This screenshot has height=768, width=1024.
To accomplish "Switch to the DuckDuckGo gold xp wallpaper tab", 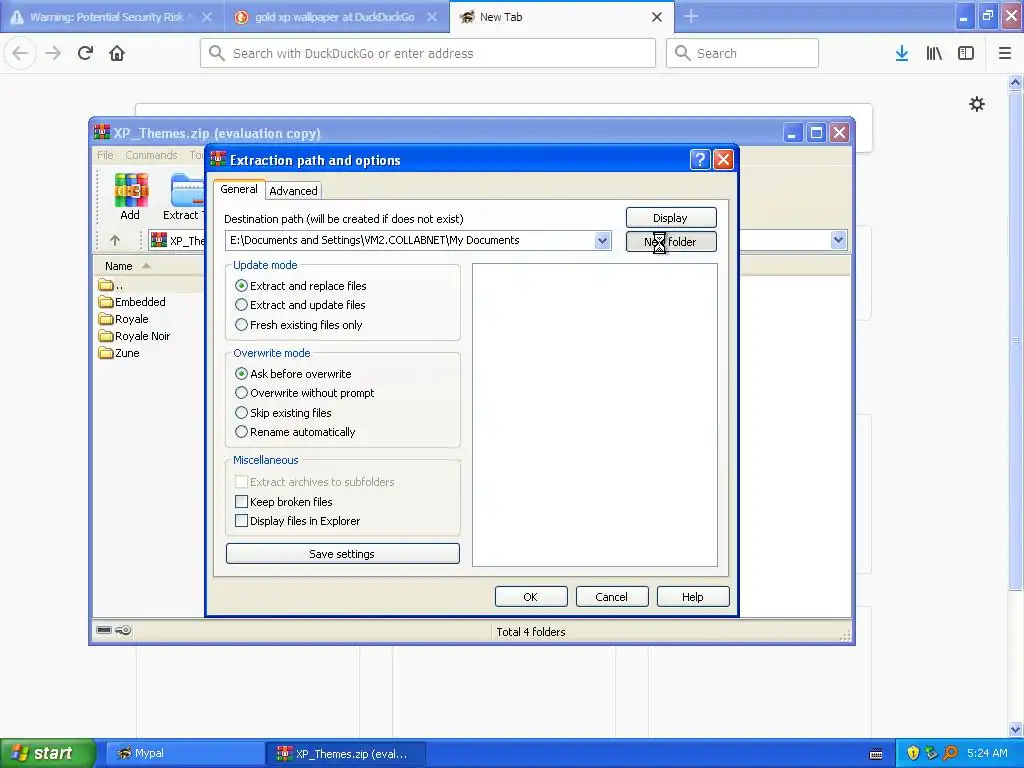I will point(335,17).
